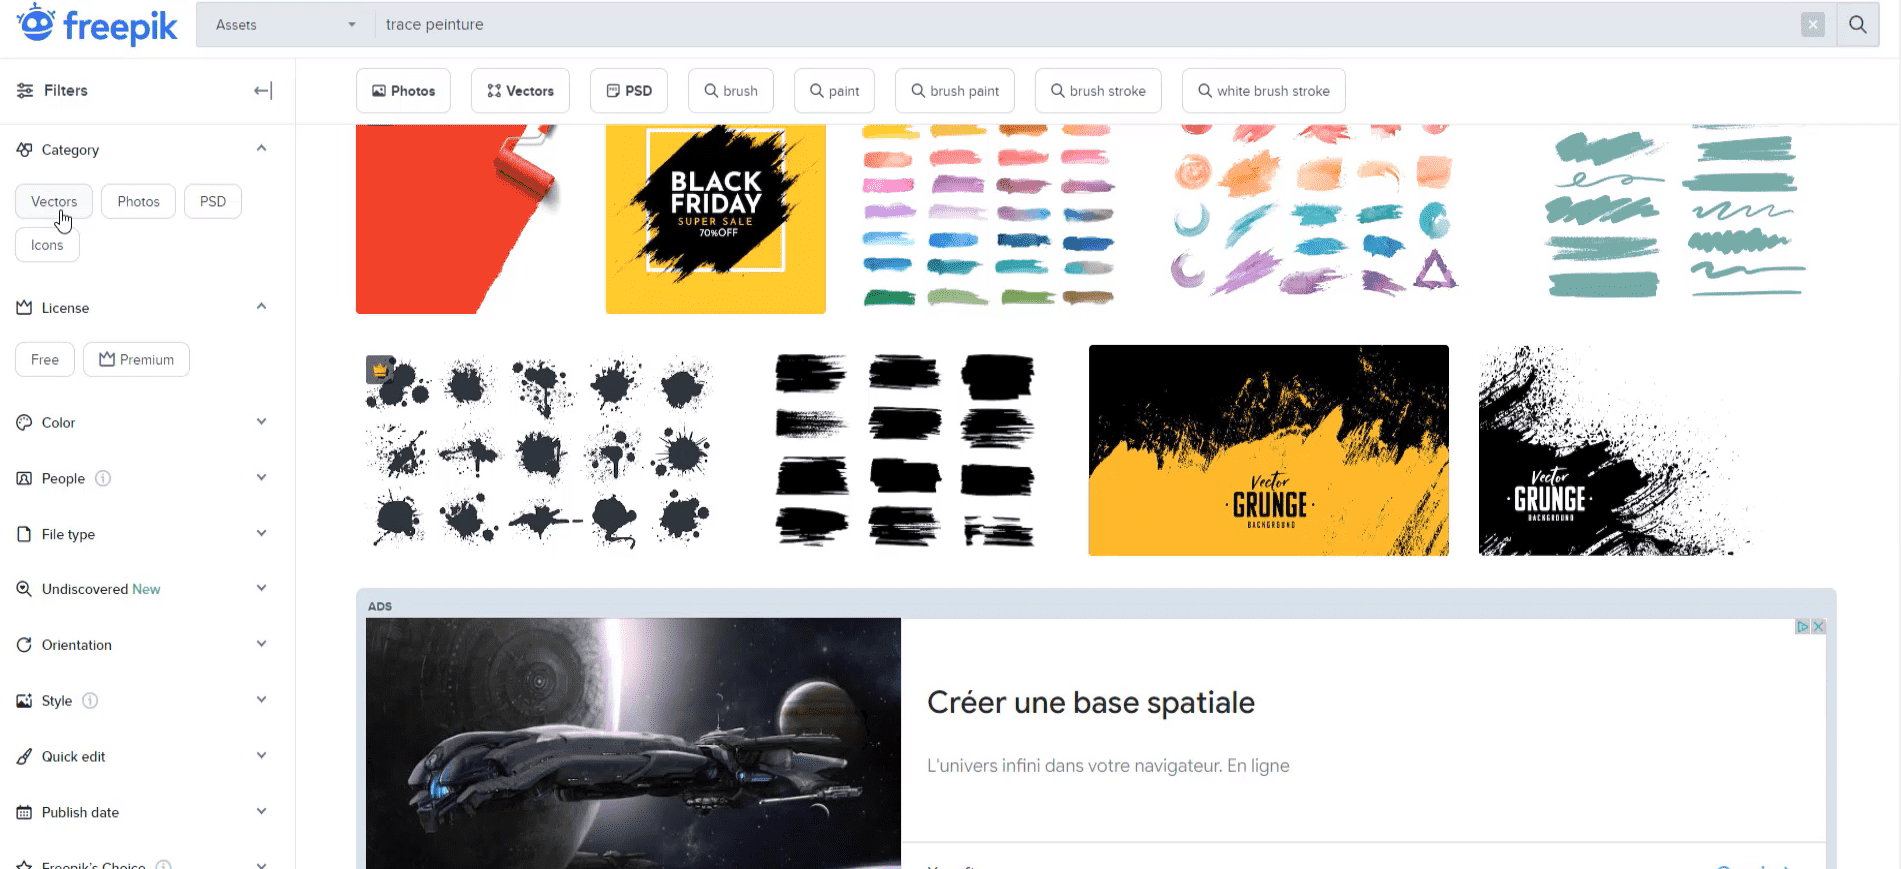Click the People info icon
1901x869 pixels.
[103, 479]
